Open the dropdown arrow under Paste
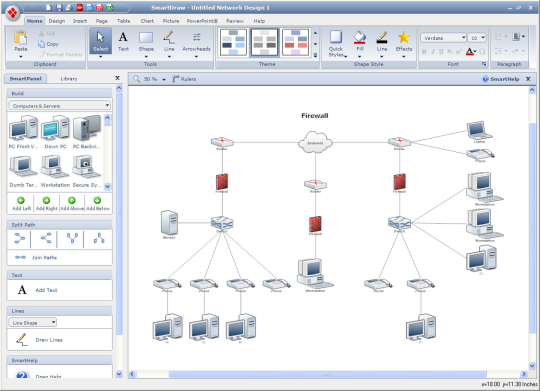540x391 pixels. coord(21,56)
